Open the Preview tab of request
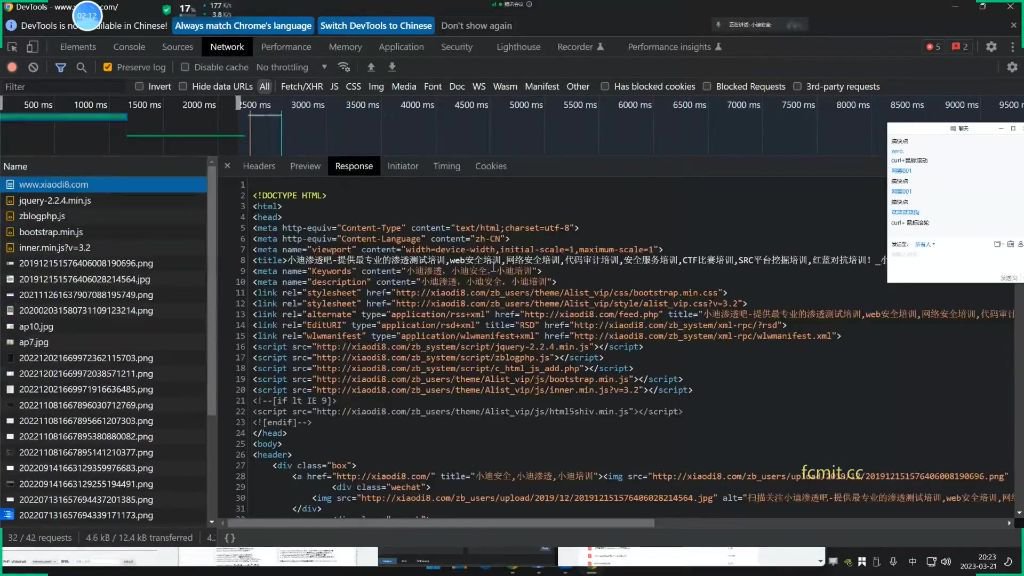The height and width of the screenshot is (576, 1024). pyautogui.click(x=305, y=166)
